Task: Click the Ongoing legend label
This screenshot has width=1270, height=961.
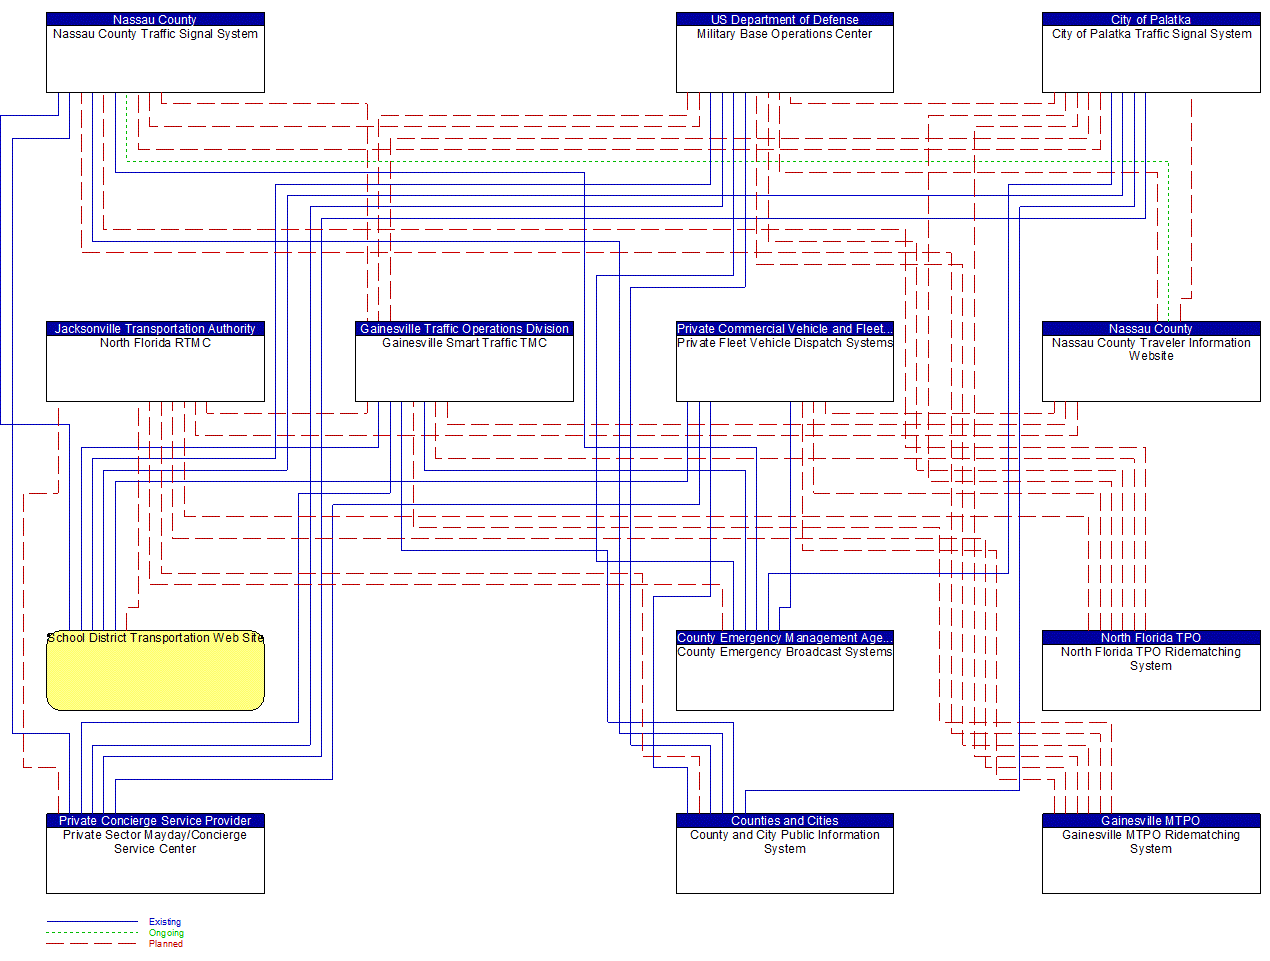Action: point(166,933)
